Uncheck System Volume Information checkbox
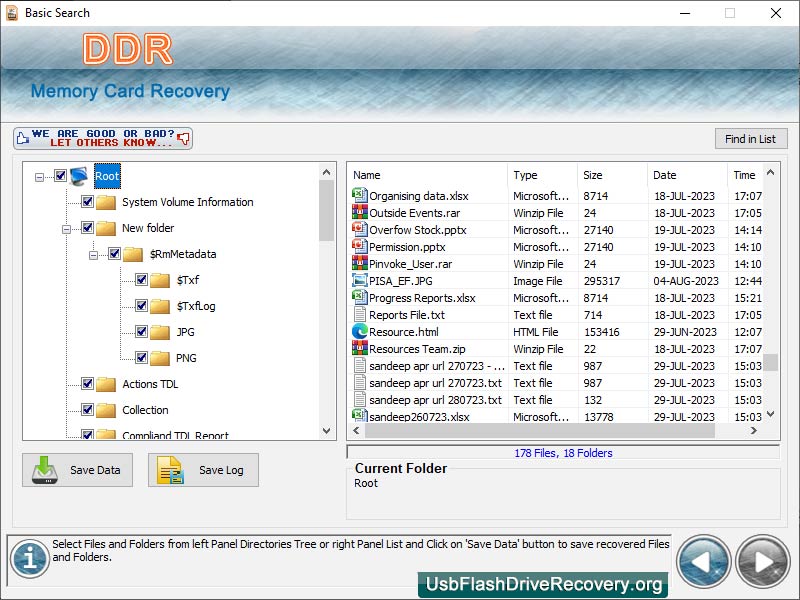 (x=87, y=202)
